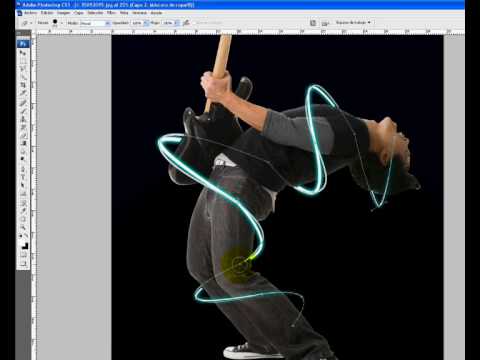Click the Photoshop CS3 title bar
This screenshot has width=480, height=360.
coord(240,5)
